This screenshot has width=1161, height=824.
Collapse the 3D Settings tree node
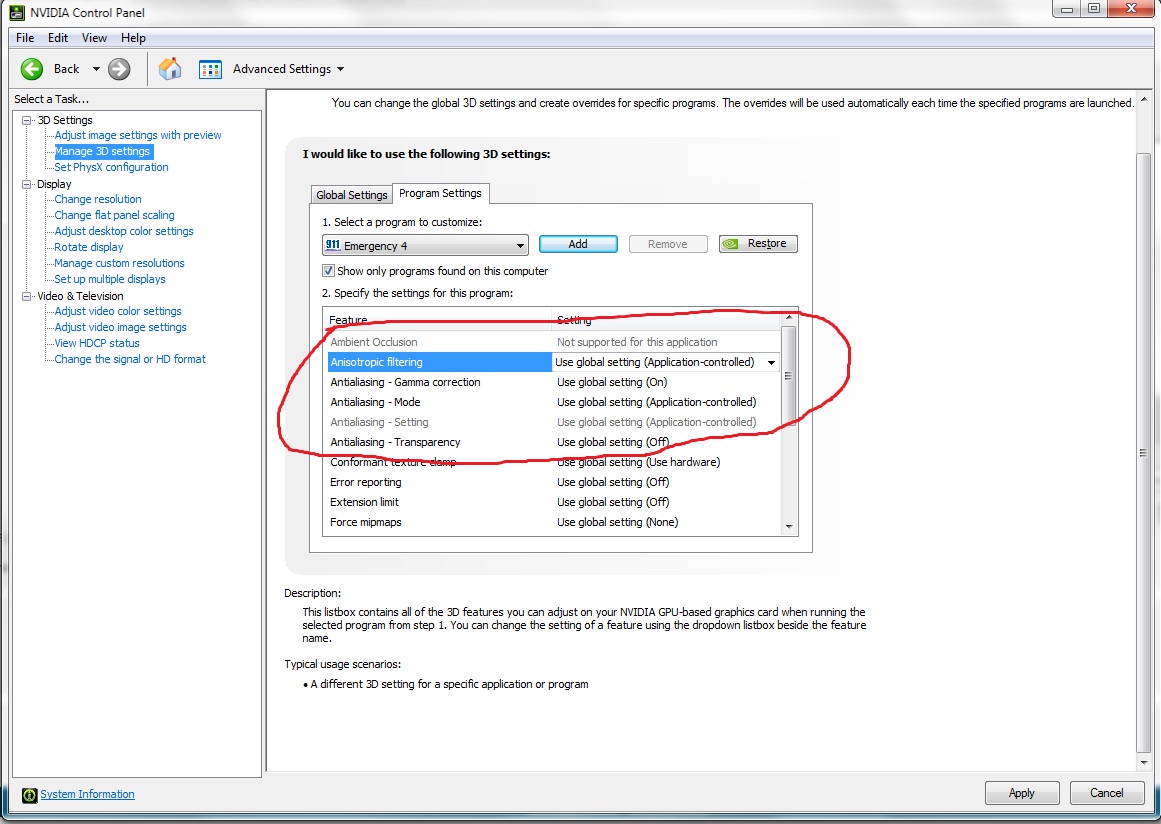[27, 120]
